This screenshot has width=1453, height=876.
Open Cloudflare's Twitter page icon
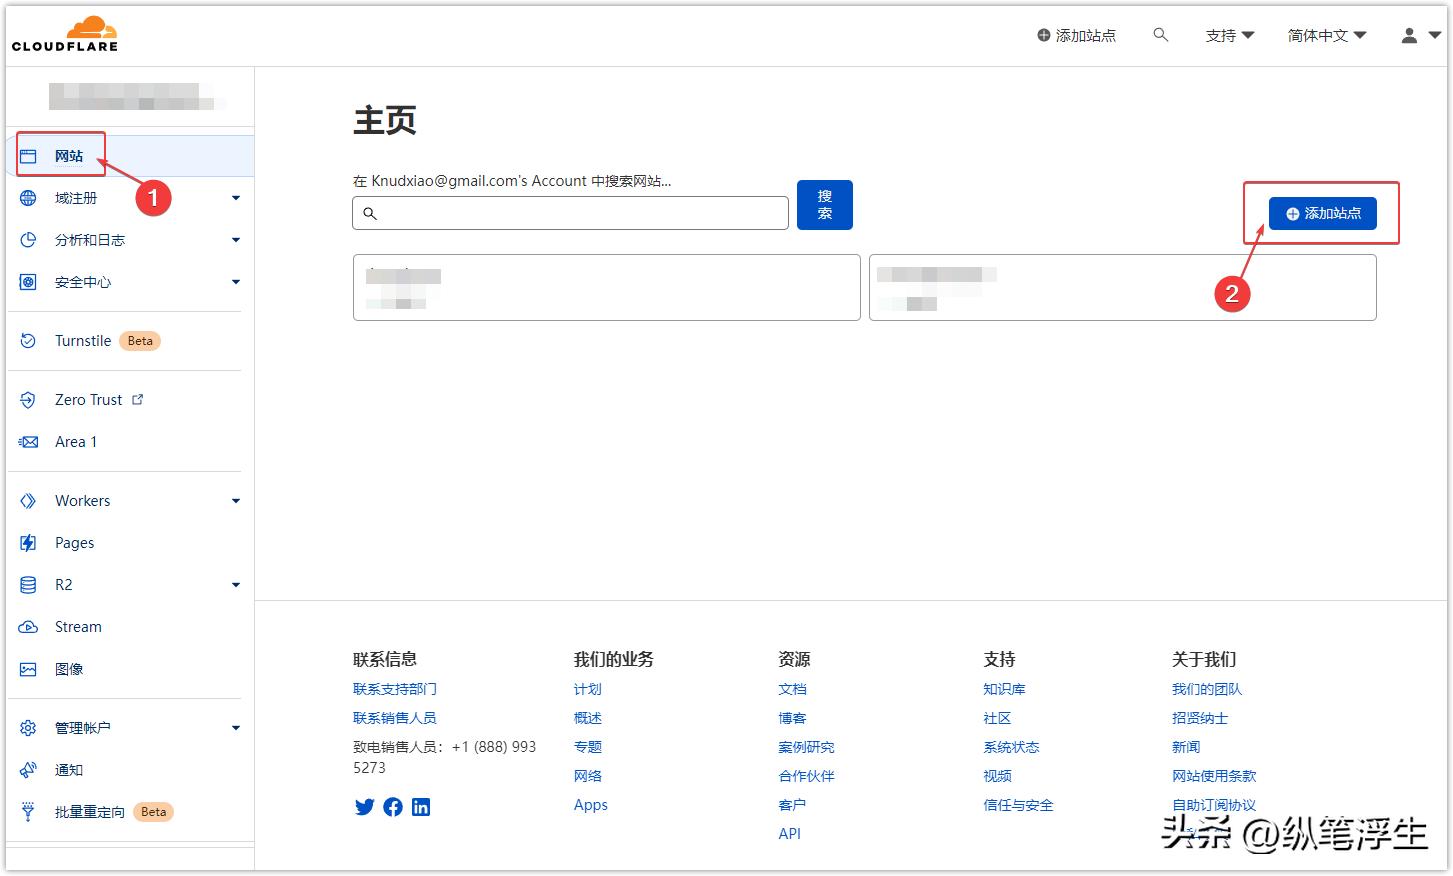[364, 807]
